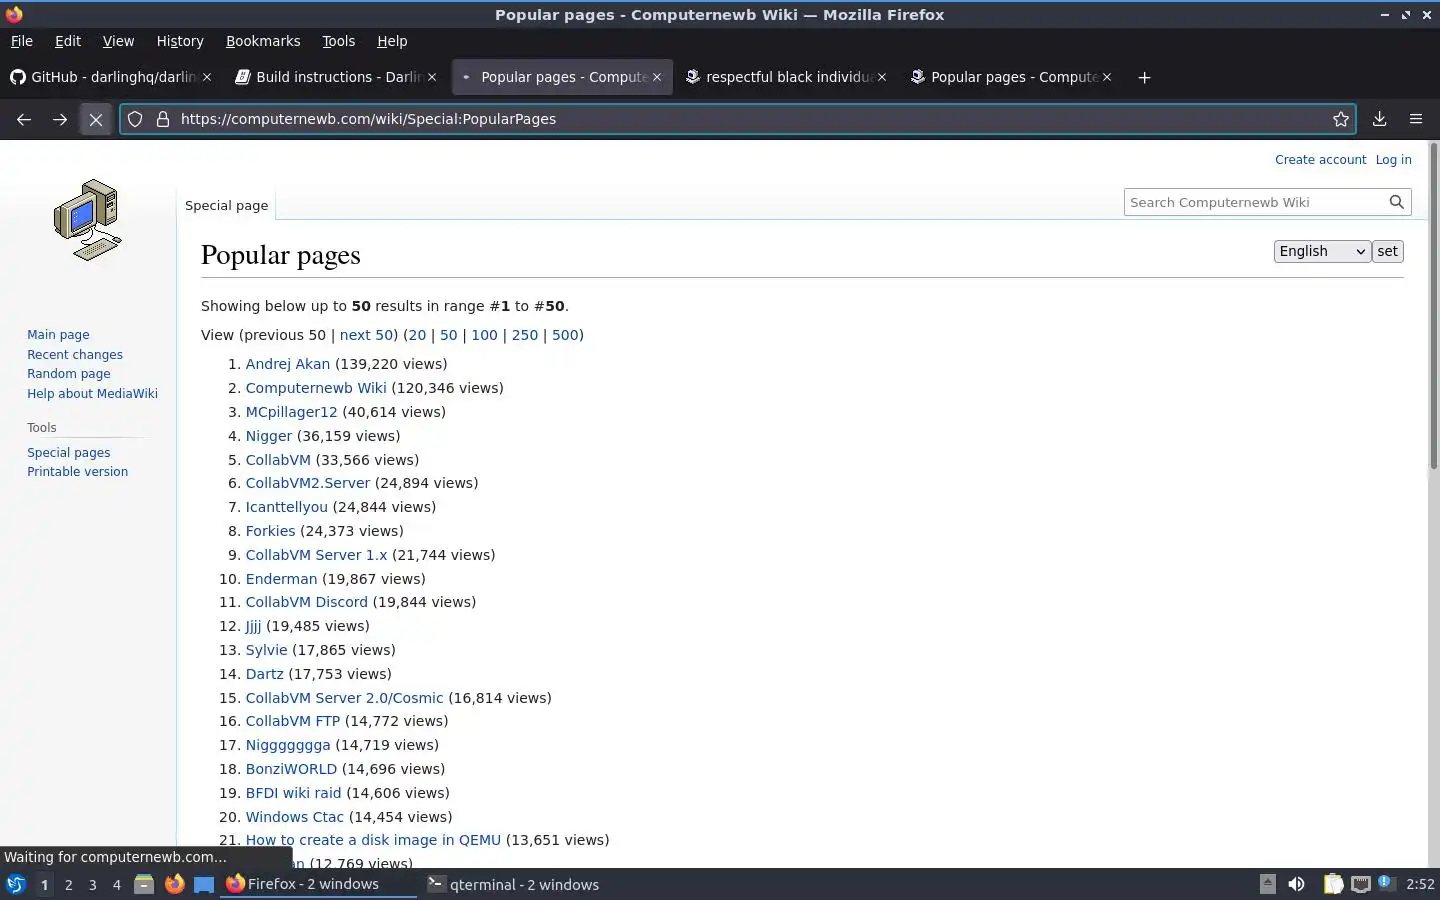Screen dimensions: 1440x900
Task: Open How to create a disk image in QEMU
Action: 373,840
